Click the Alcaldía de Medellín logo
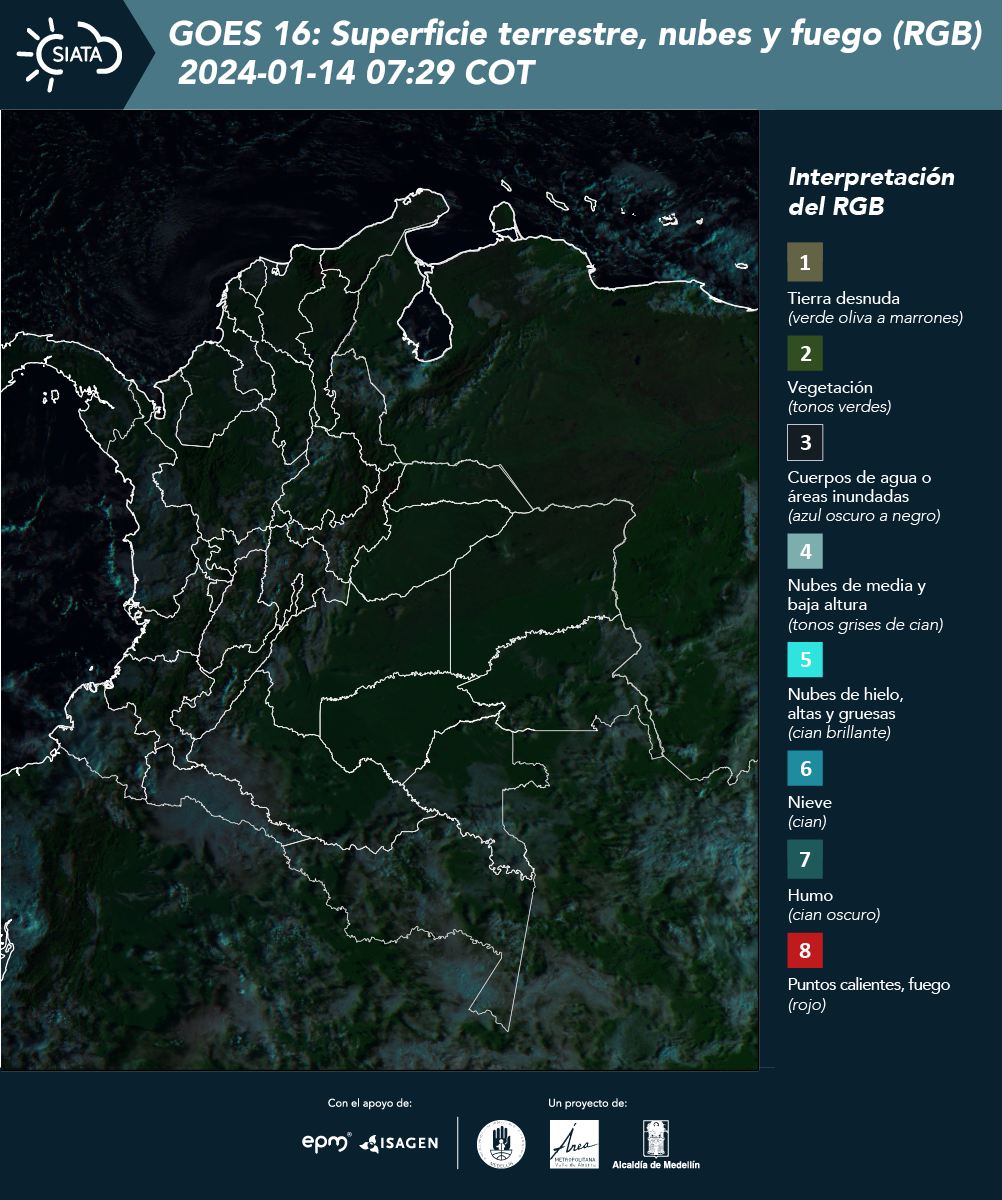1002x1200 pixels. (656, 1145)
